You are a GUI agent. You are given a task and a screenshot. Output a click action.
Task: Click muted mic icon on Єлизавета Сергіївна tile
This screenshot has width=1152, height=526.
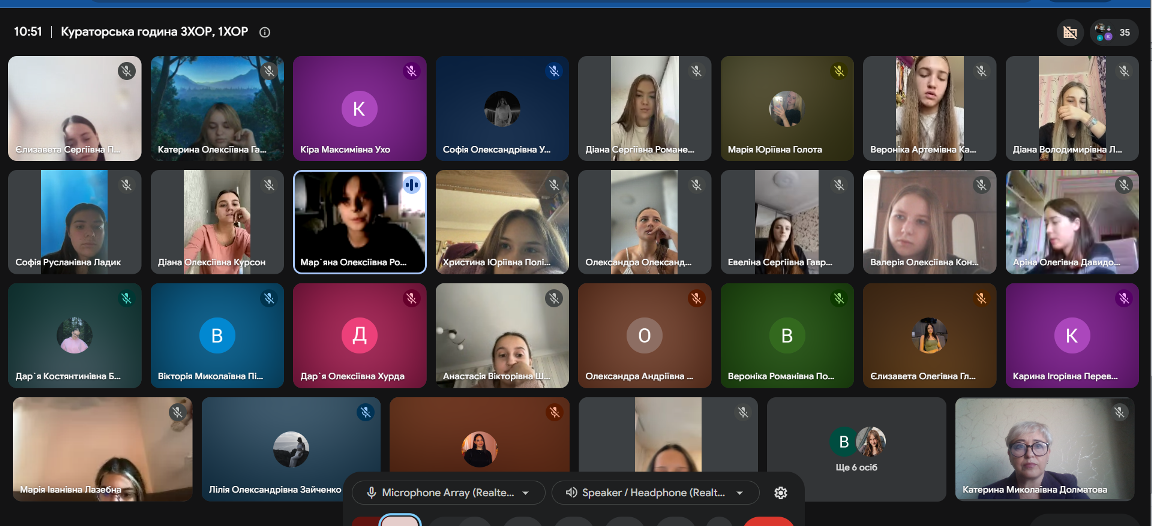click(126, 71)
